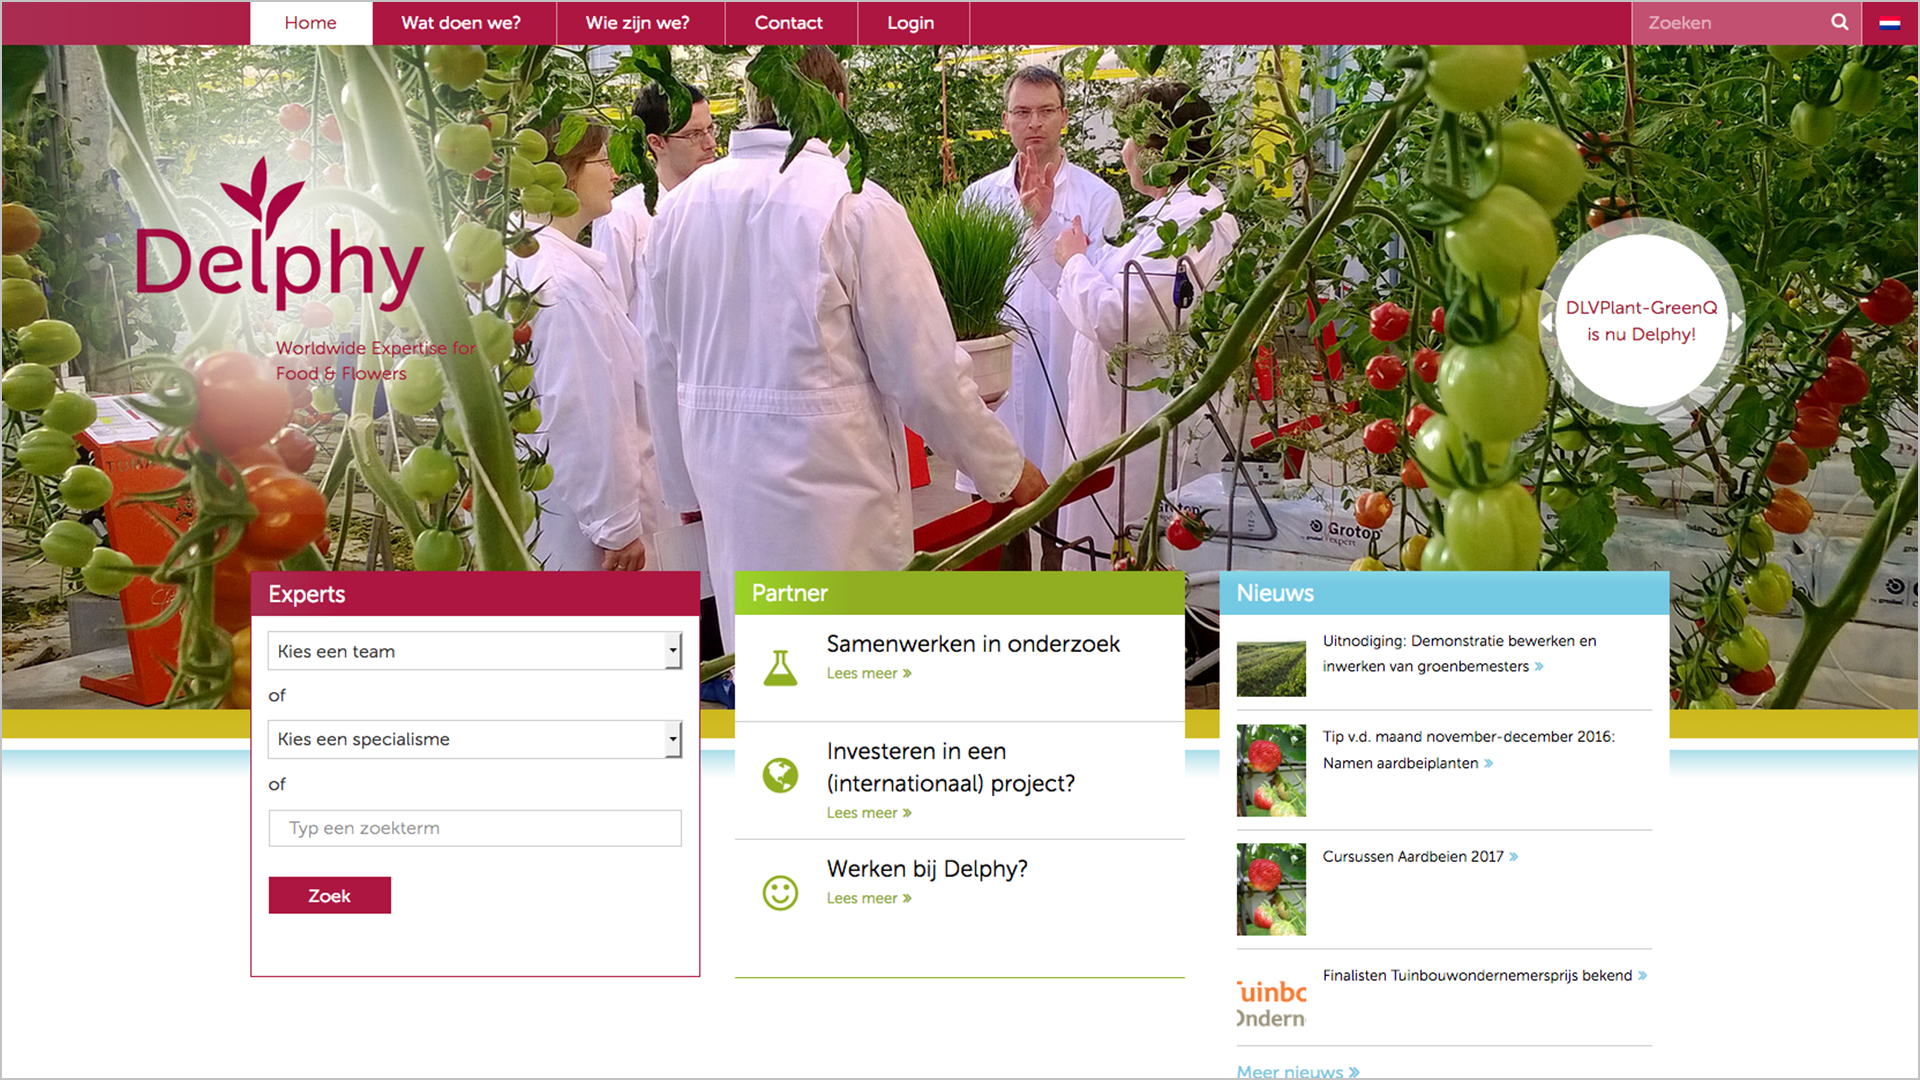The height and width of the screenshot is (1080, 1920).
Task: Open the Wie zijn we? menu
Action: tap(637, 23)
